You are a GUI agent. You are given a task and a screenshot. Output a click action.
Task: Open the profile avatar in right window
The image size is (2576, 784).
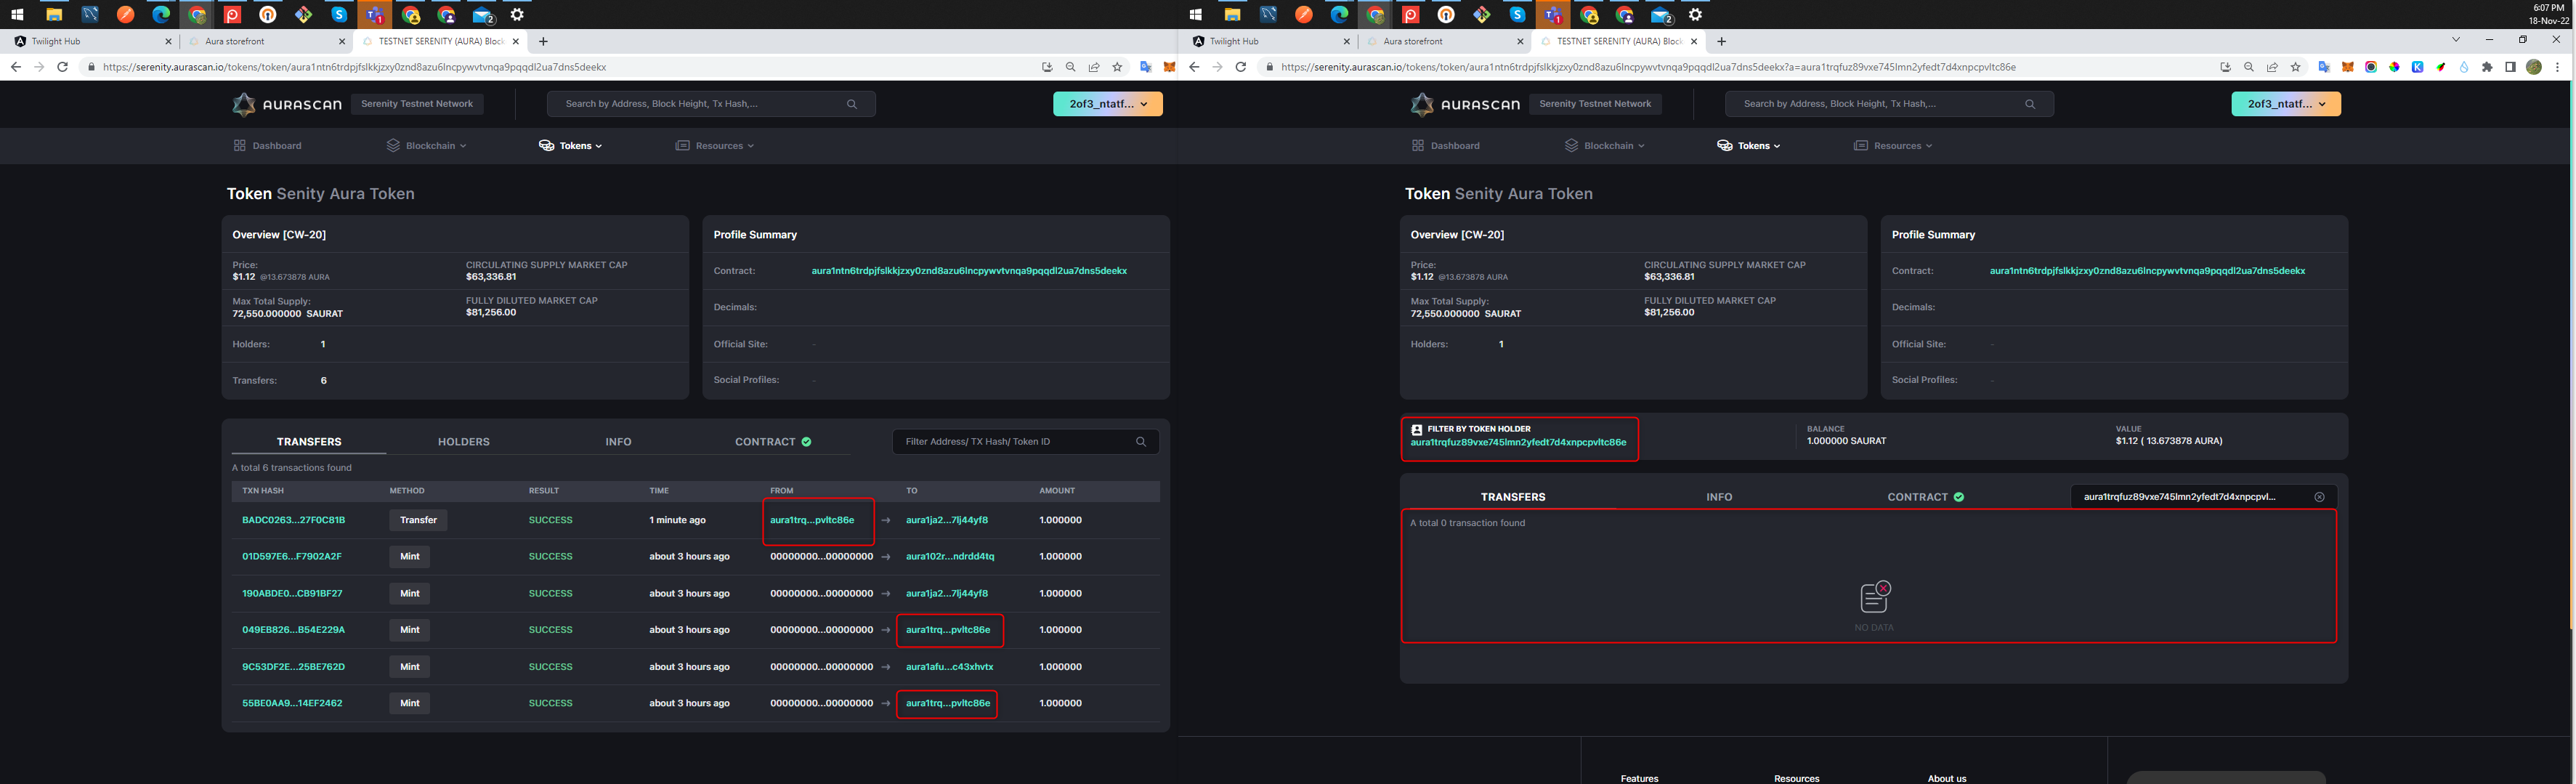[x=2534, y=67]
